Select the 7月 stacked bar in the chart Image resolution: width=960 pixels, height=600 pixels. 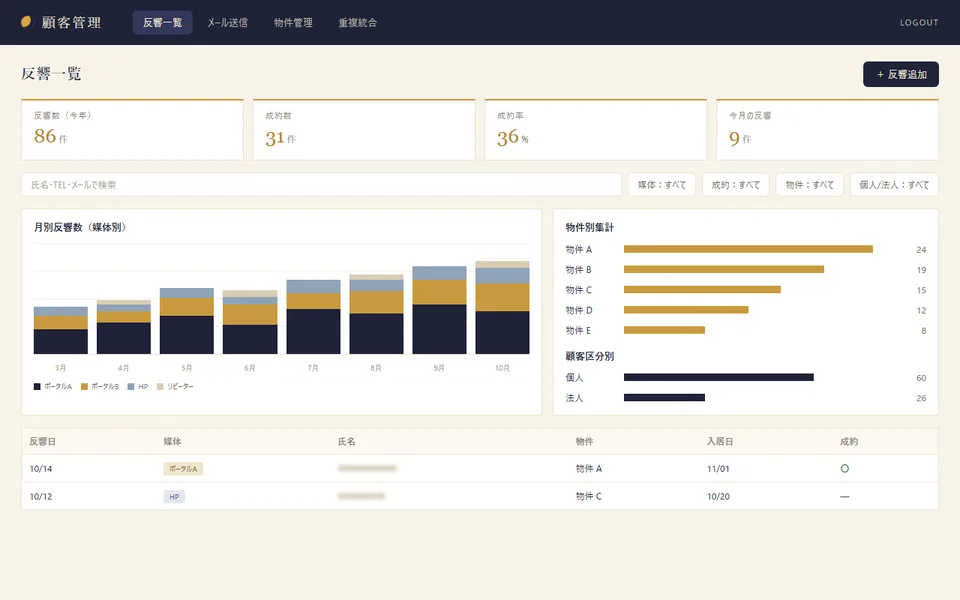pyautogui.click(x=313, y=317)
